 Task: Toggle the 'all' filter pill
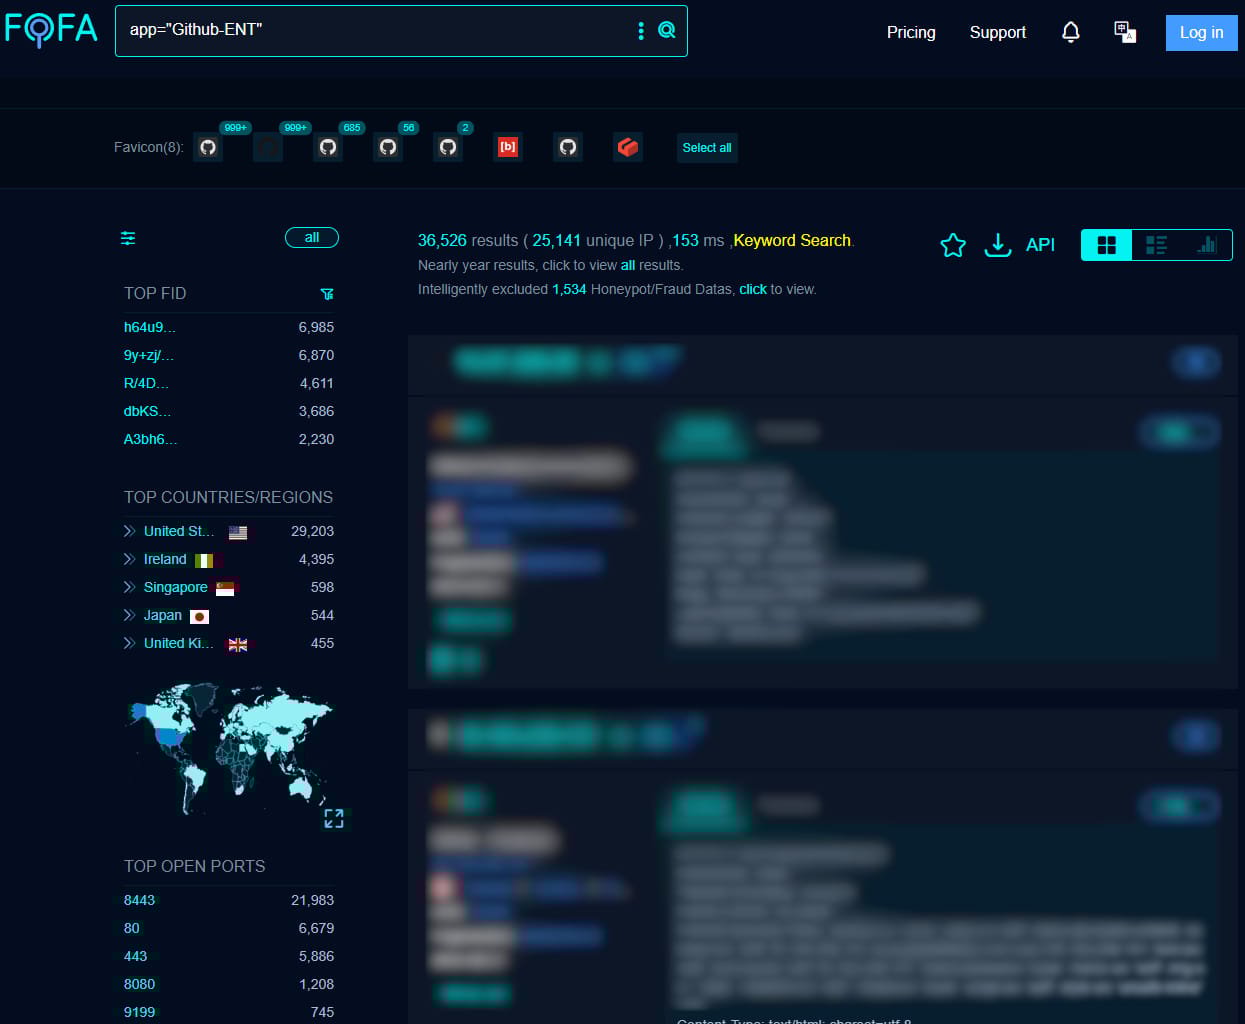point(312,237)
